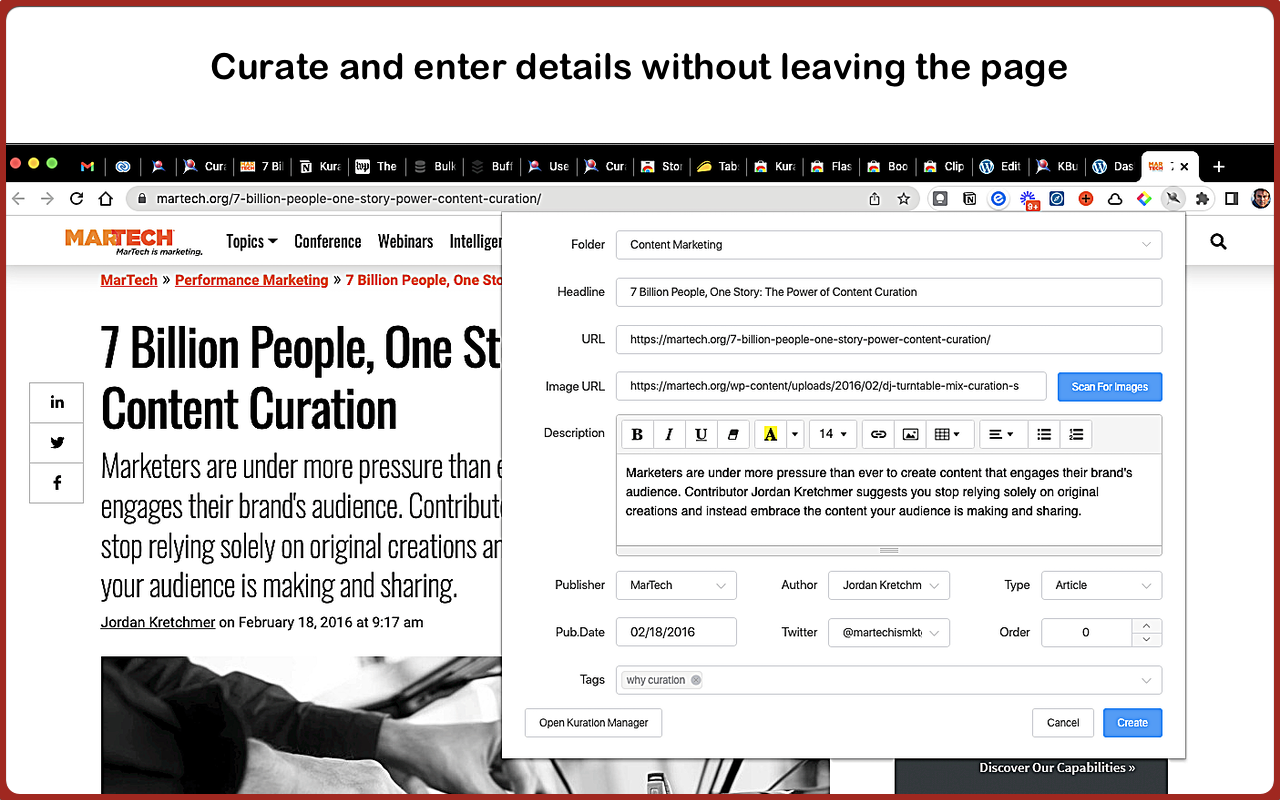Viewport: 1280px width, 800px height.
Task: Click the Notion extension icon
Action: [969, 199]
